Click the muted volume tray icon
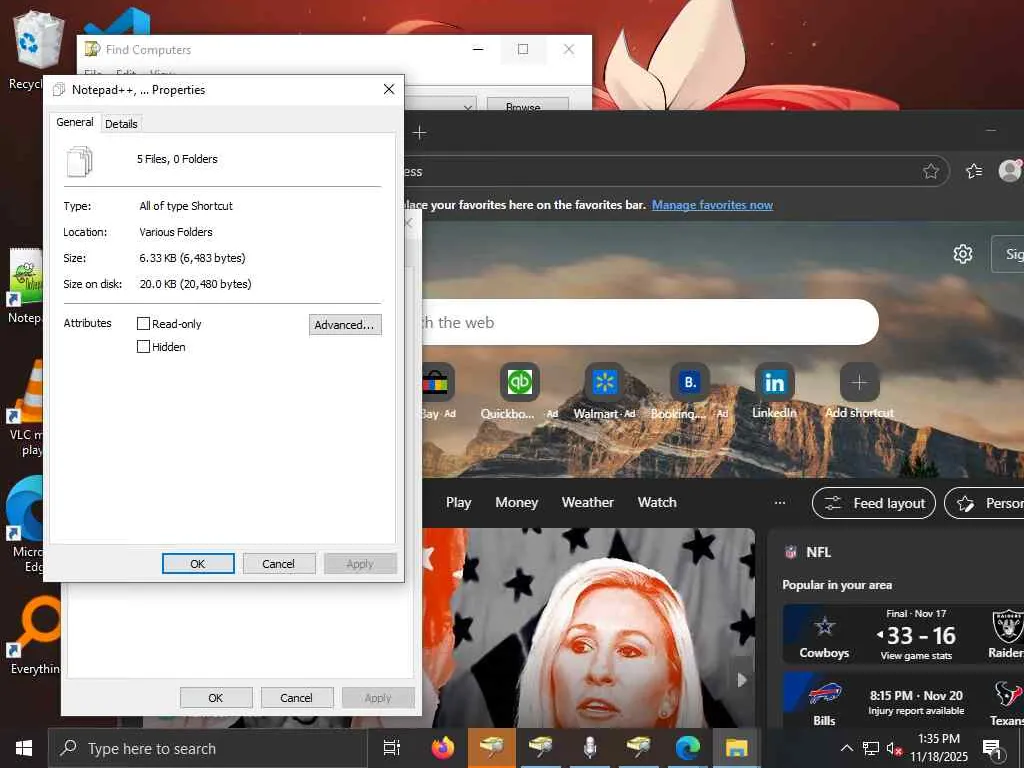 pyautogui.click(x=893, y=748)
